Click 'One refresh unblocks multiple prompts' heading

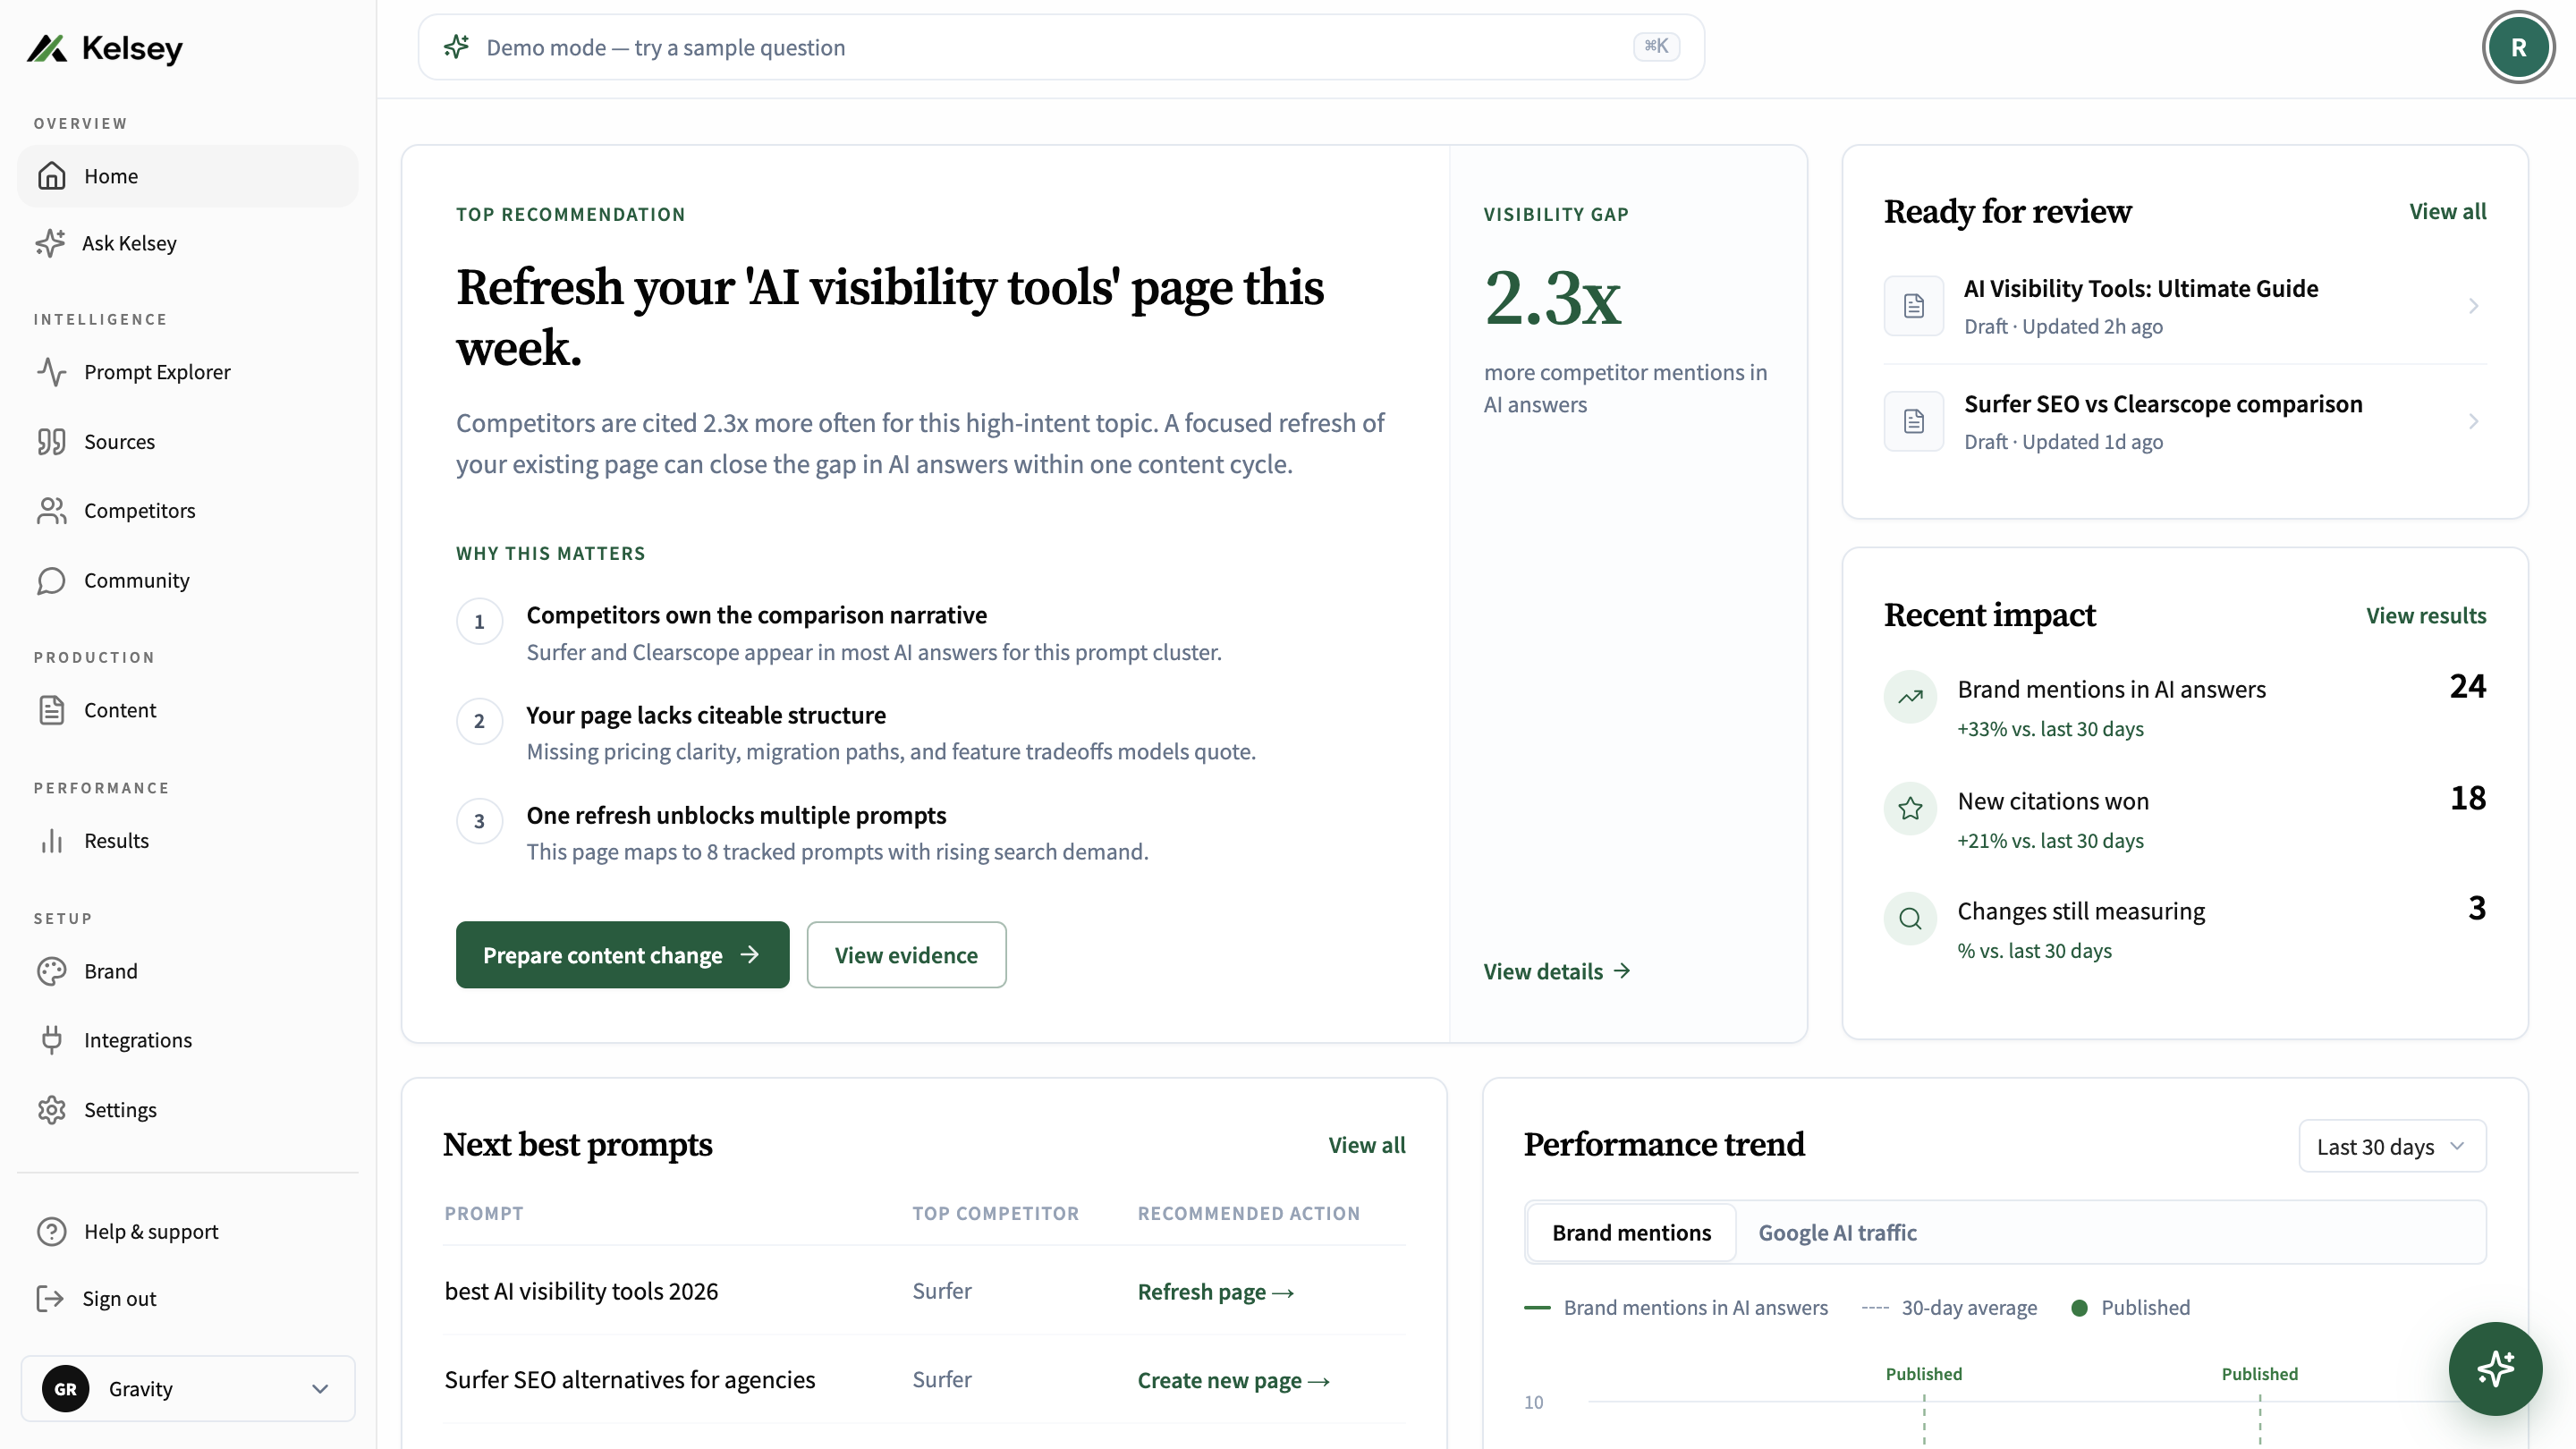736,815
